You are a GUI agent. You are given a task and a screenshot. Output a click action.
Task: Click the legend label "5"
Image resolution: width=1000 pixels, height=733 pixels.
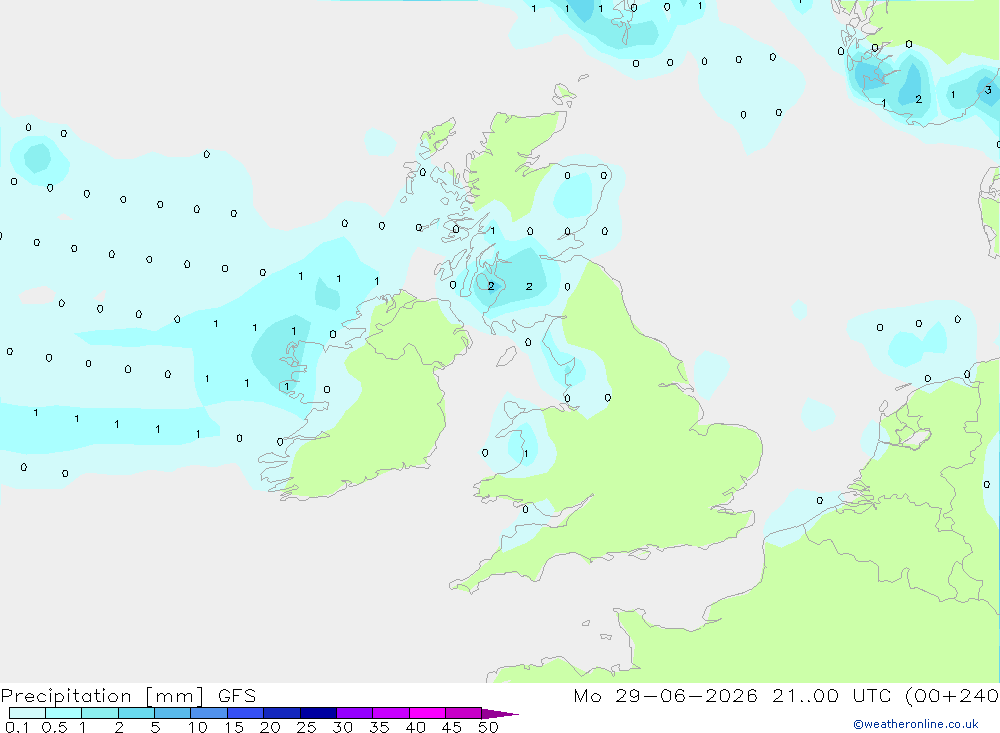(155, 727)
